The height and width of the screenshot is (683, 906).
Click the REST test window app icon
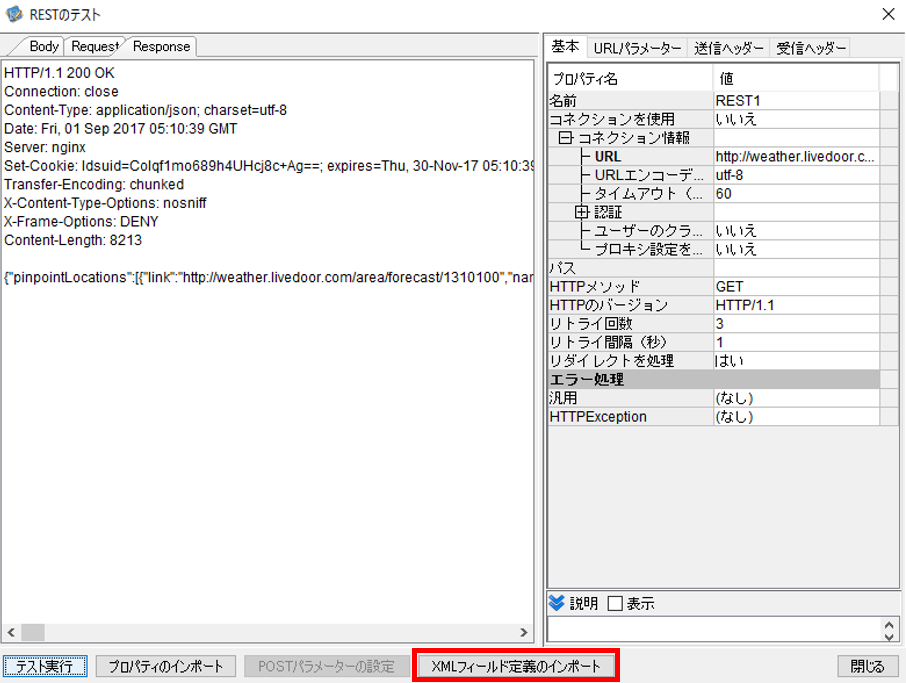point(14,14)
